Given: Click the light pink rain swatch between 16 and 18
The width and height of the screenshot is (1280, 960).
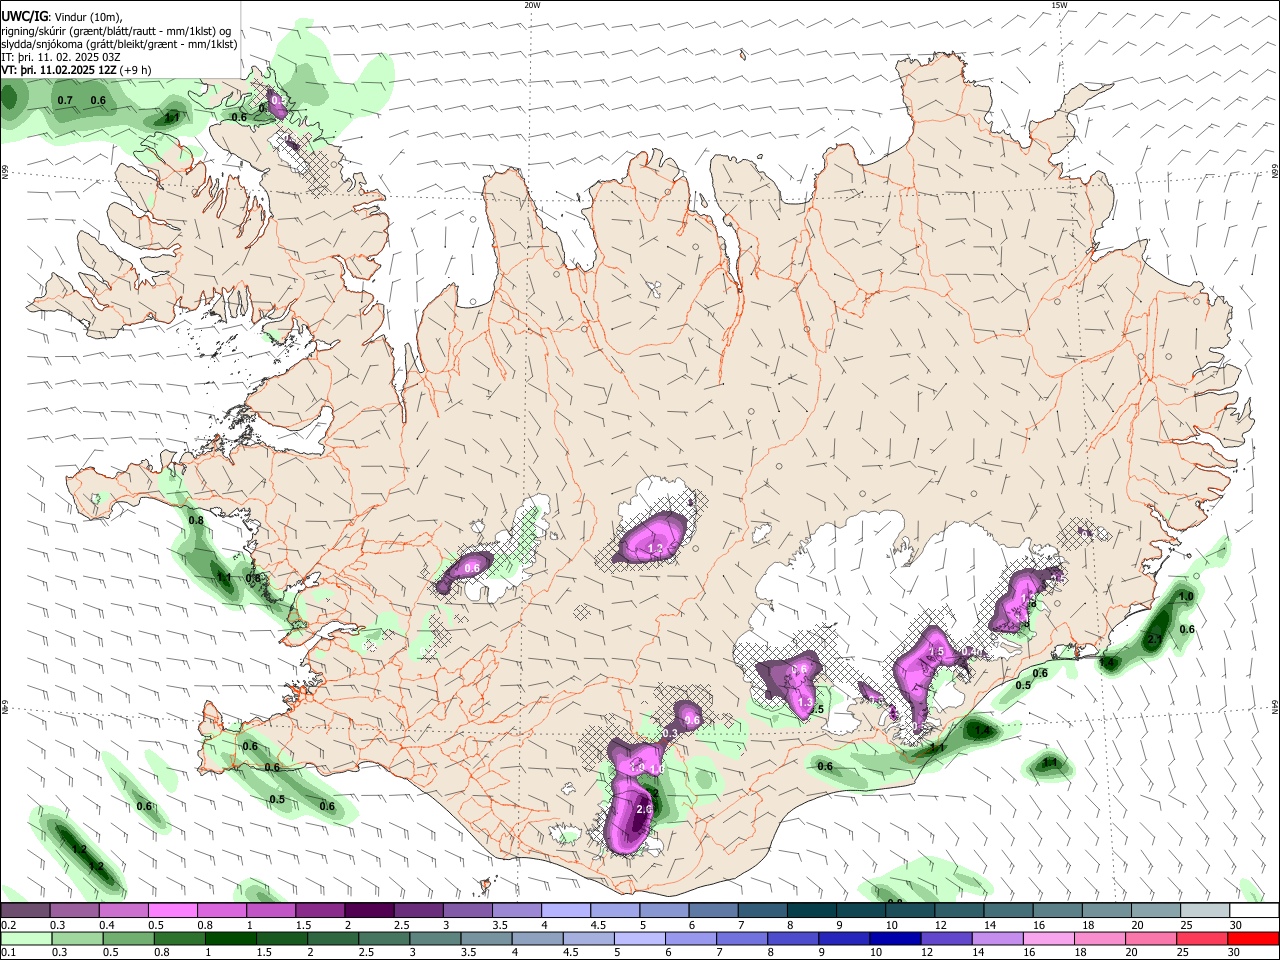Looking at the screenshot, I should pos(1048,938).
